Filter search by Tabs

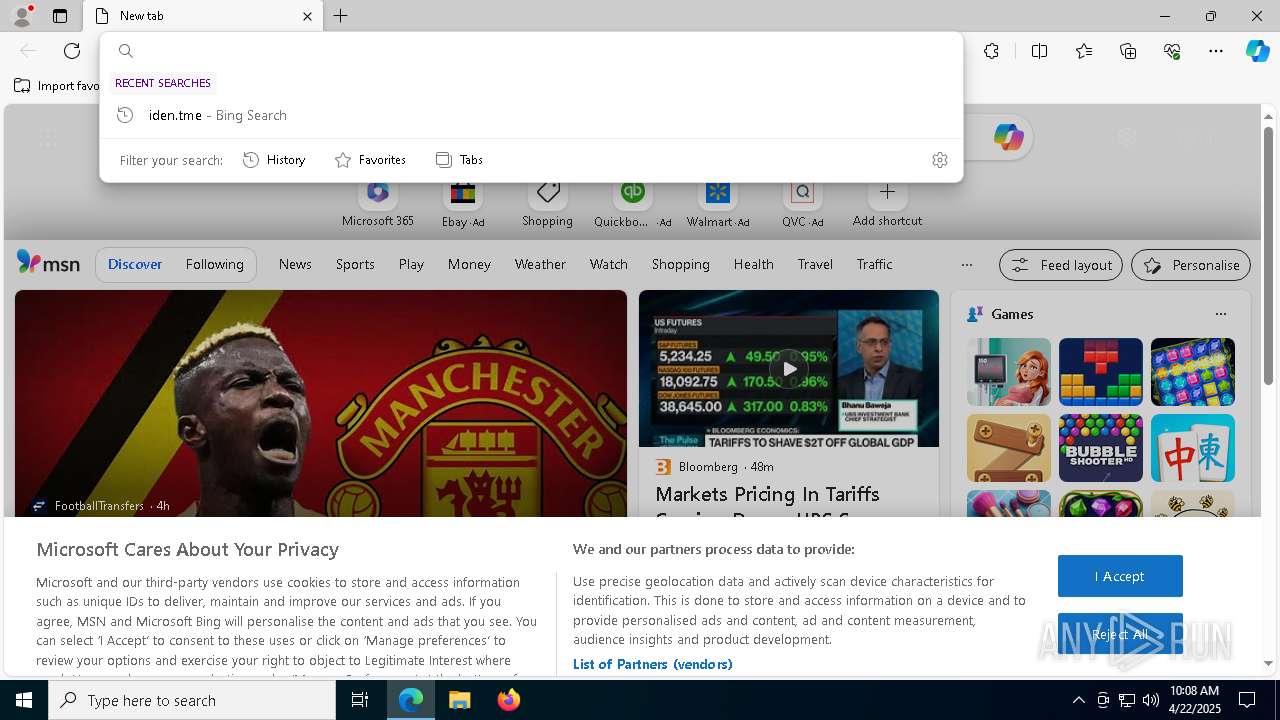[x=459, y=160]
